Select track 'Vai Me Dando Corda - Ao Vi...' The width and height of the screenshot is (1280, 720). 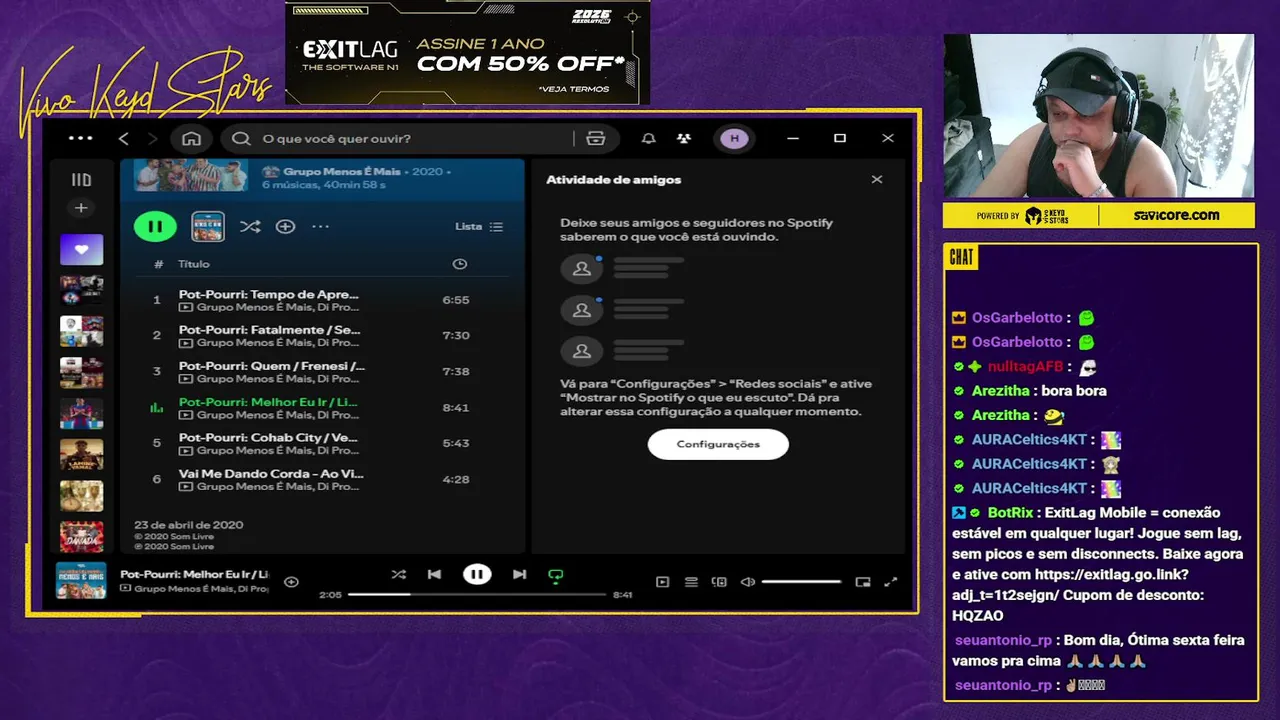271,474
